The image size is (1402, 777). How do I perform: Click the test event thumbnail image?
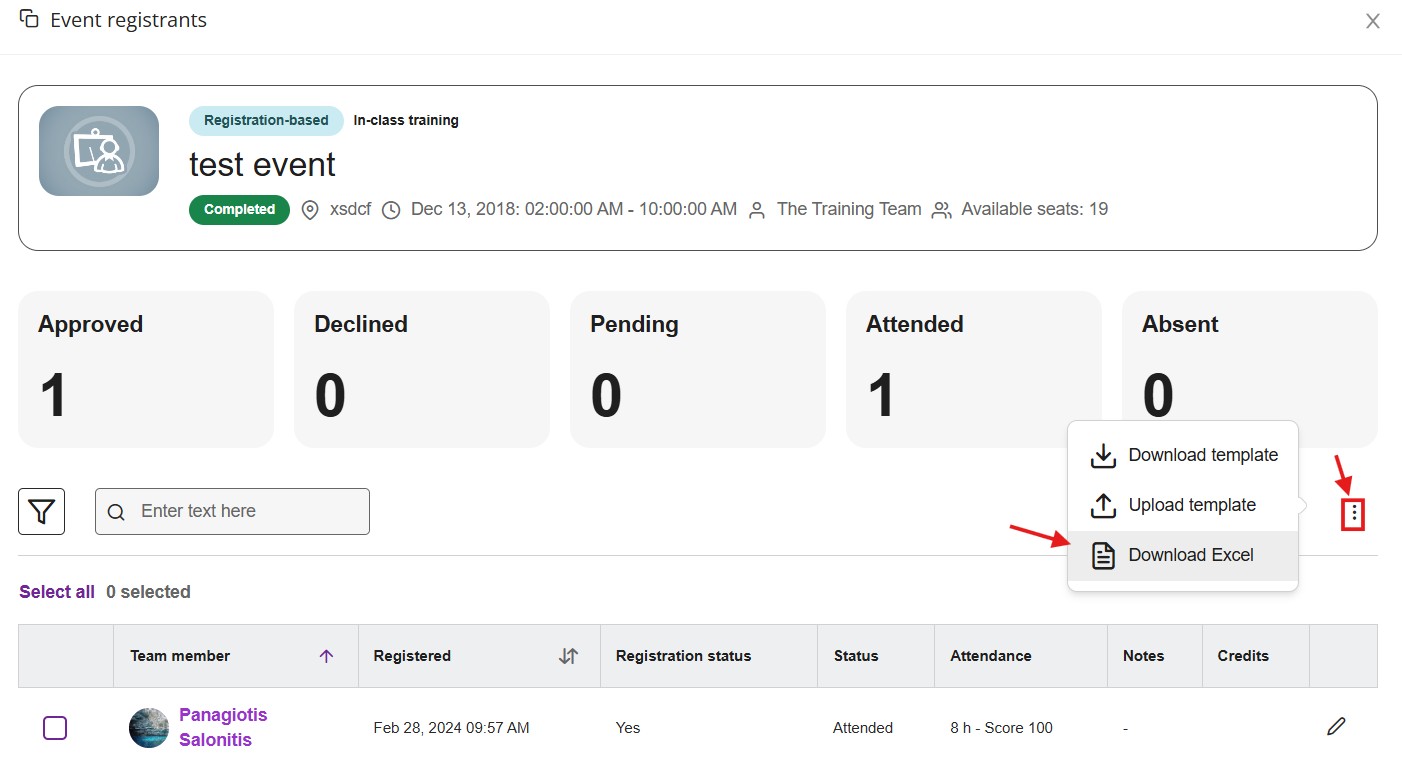(x=99, y=151)
